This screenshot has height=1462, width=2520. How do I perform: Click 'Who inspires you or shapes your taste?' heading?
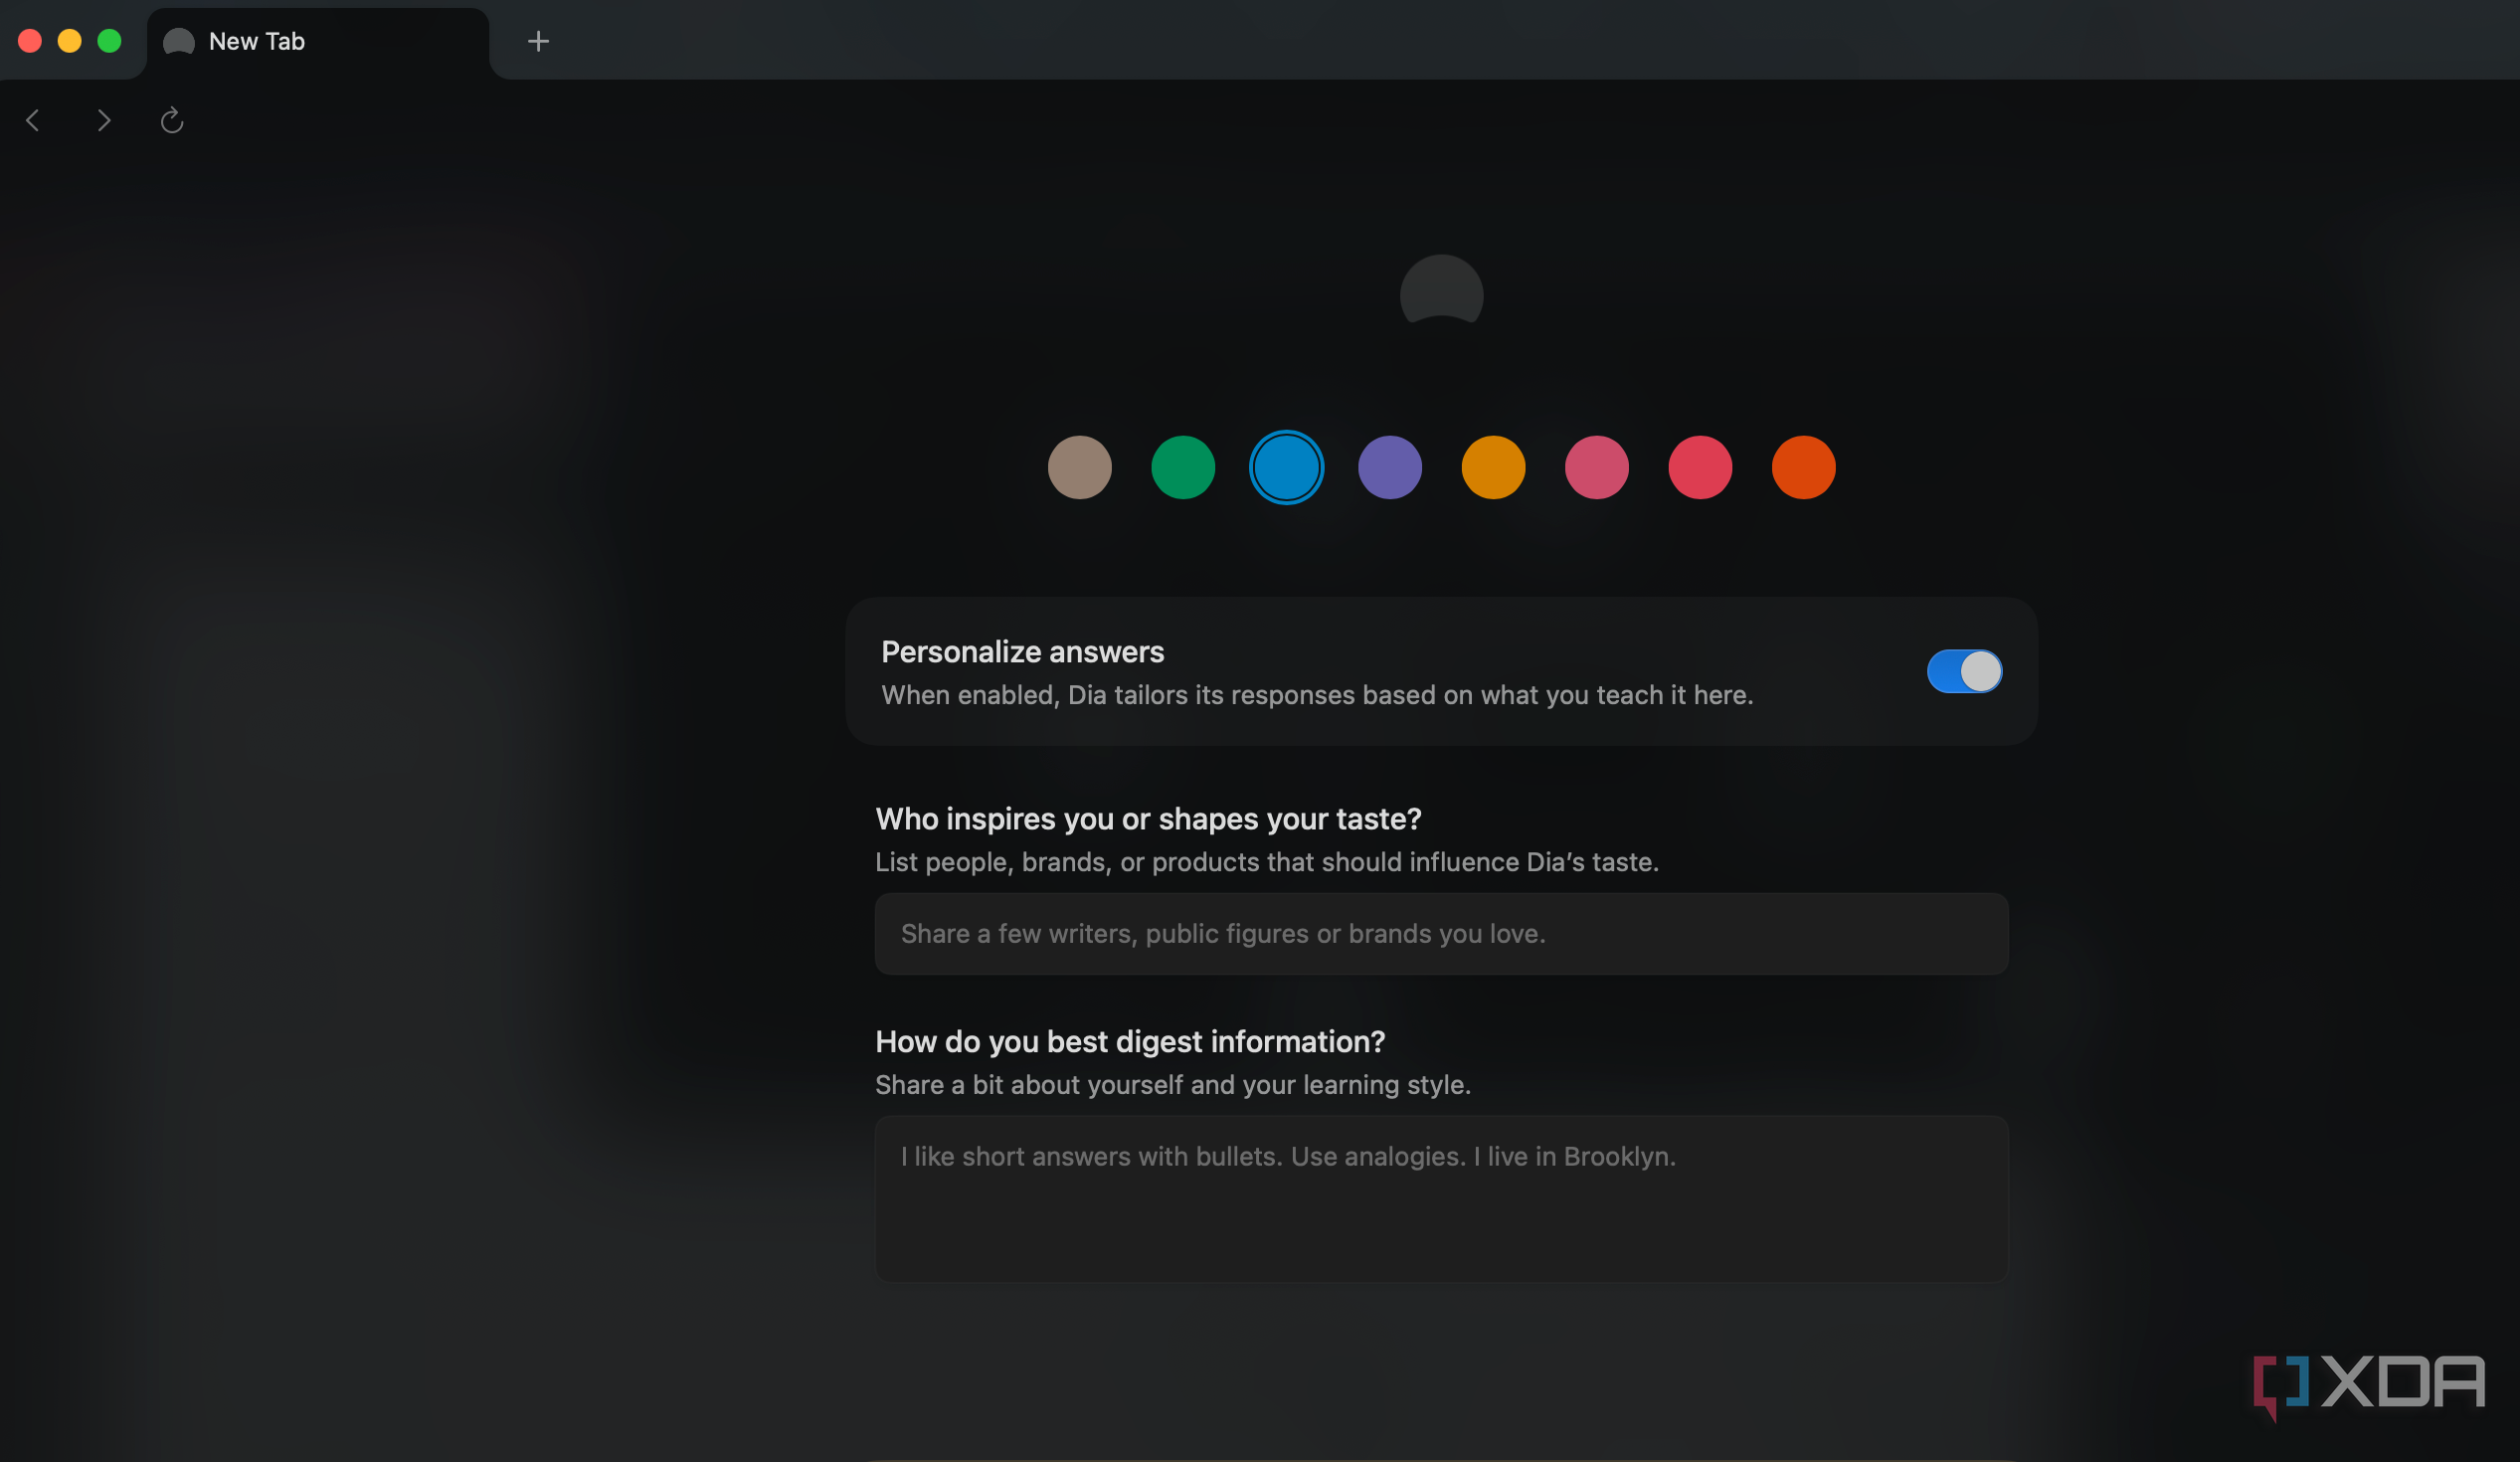tap(1148, 819)
